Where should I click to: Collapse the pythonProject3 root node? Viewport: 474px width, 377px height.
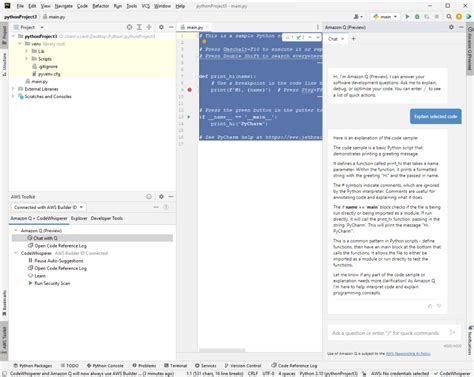[13, 36]
